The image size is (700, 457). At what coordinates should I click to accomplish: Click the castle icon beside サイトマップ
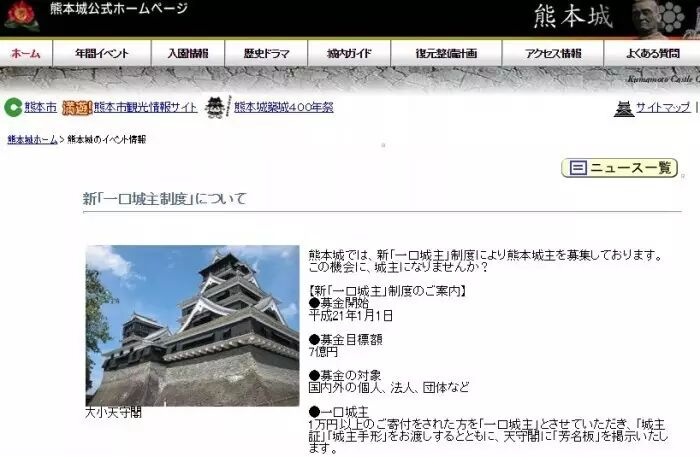[x=624, y=108]
